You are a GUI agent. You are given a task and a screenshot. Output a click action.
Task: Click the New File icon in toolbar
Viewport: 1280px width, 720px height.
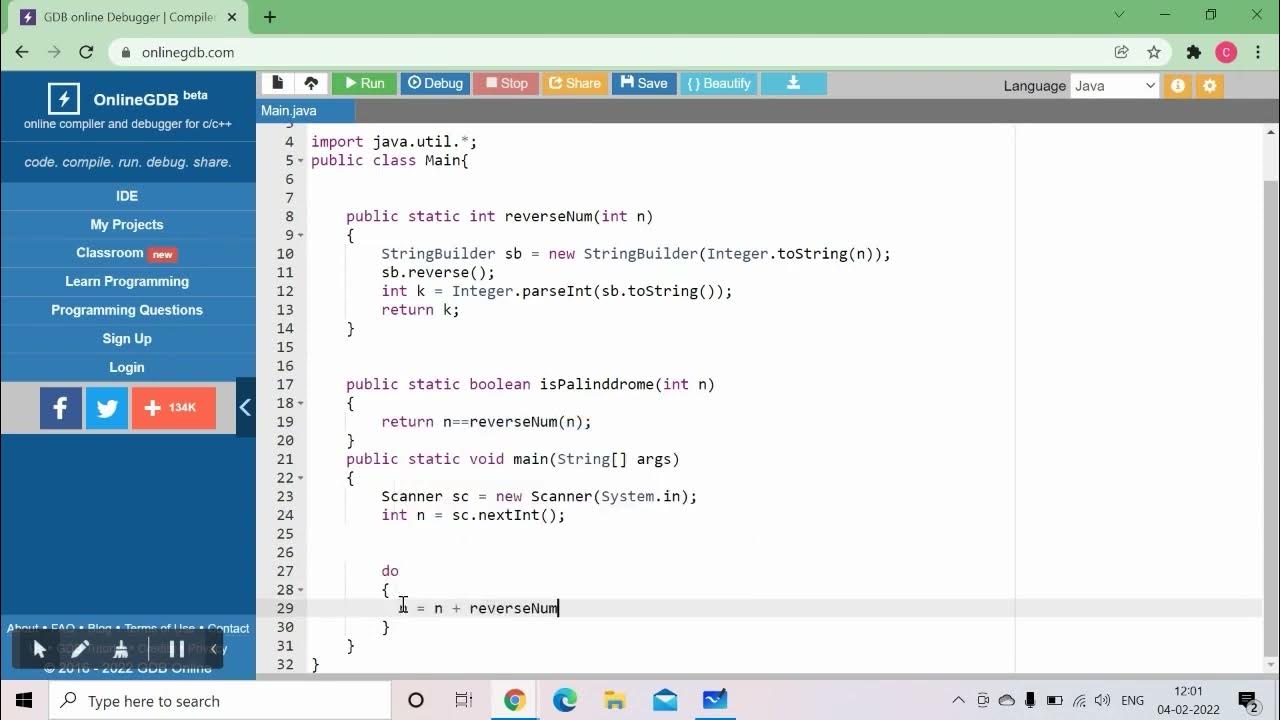(x=278, y=83)
